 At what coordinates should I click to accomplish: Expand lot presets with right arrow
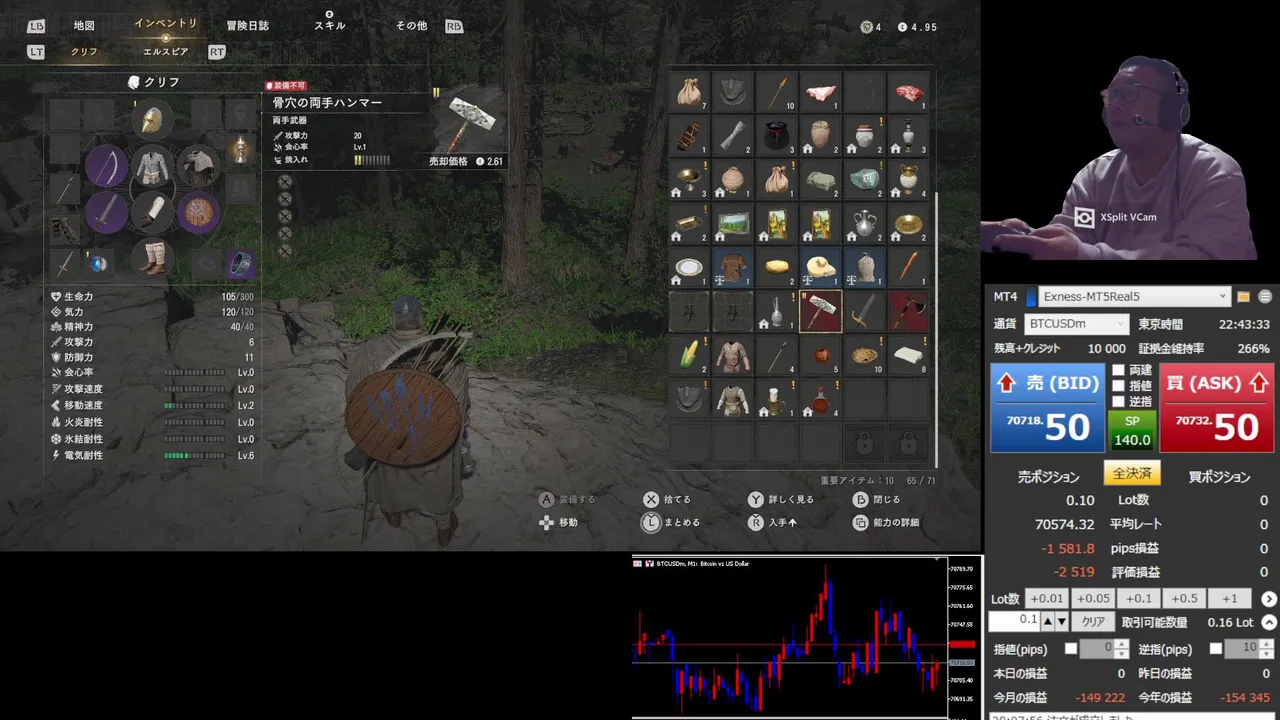[1269, 599]
